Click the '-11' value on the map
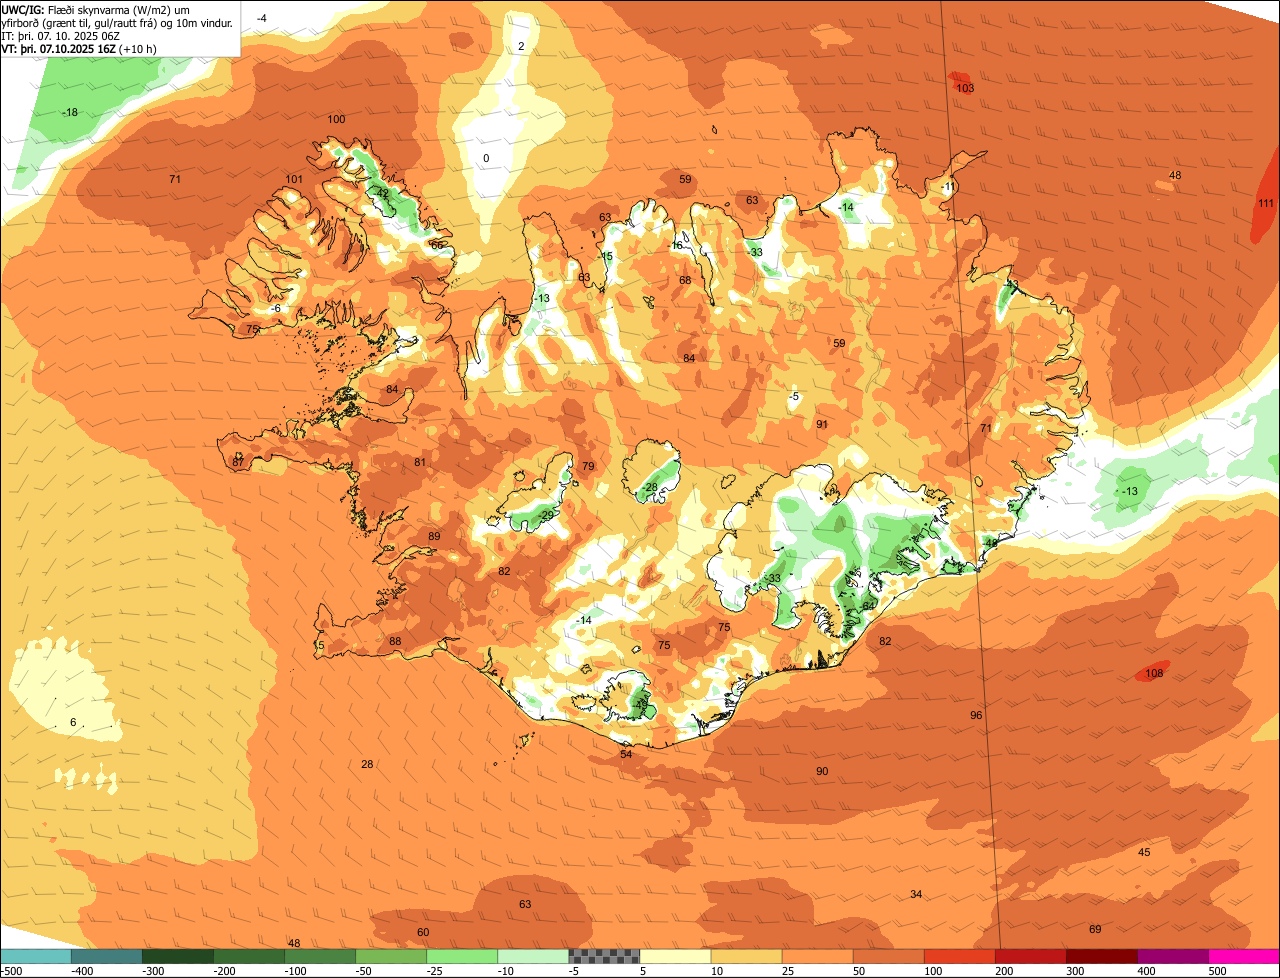This screenshot has width=1280, height=978. (x=949, y=186)
